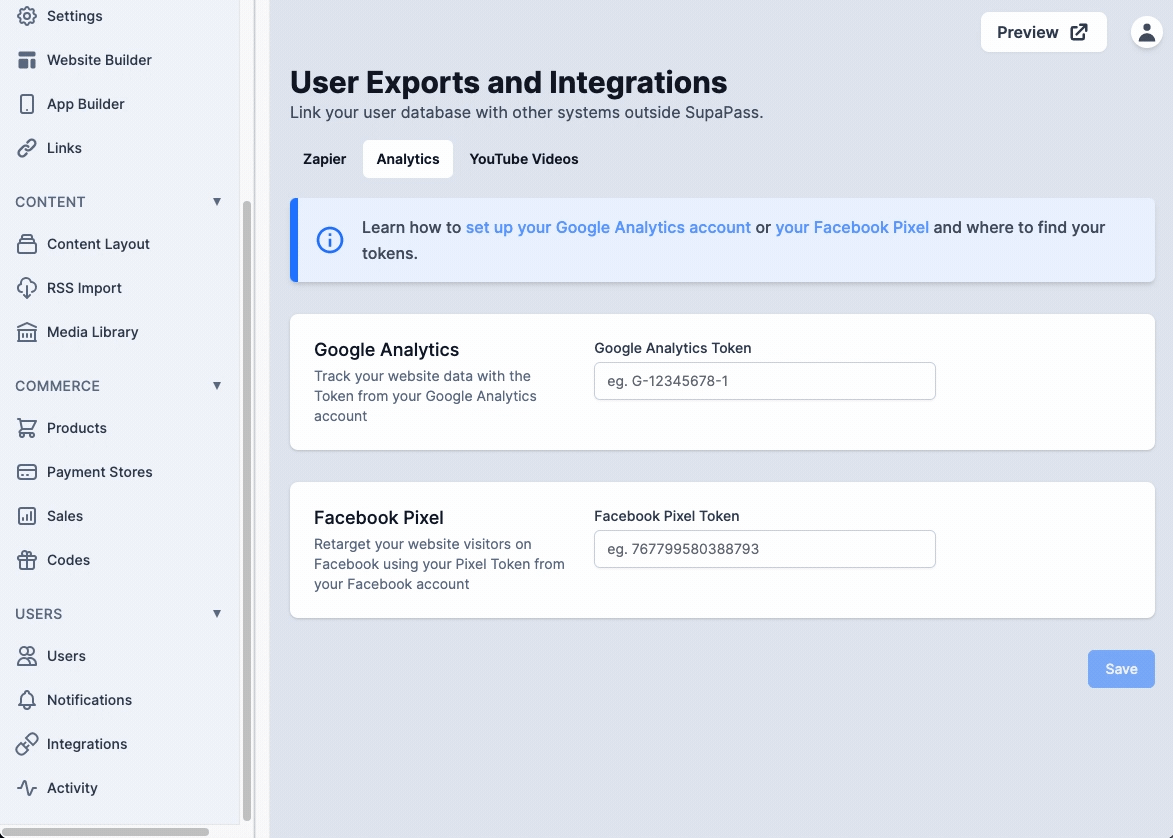Open the Products label
The height and width of the screenshot is (838, 1173).
click(x=77, y=428)
